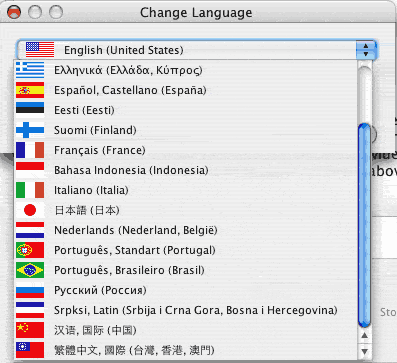Click the scrollbar down arrow
The width and height of the screenshot is (397, 363).
(364, 351)
